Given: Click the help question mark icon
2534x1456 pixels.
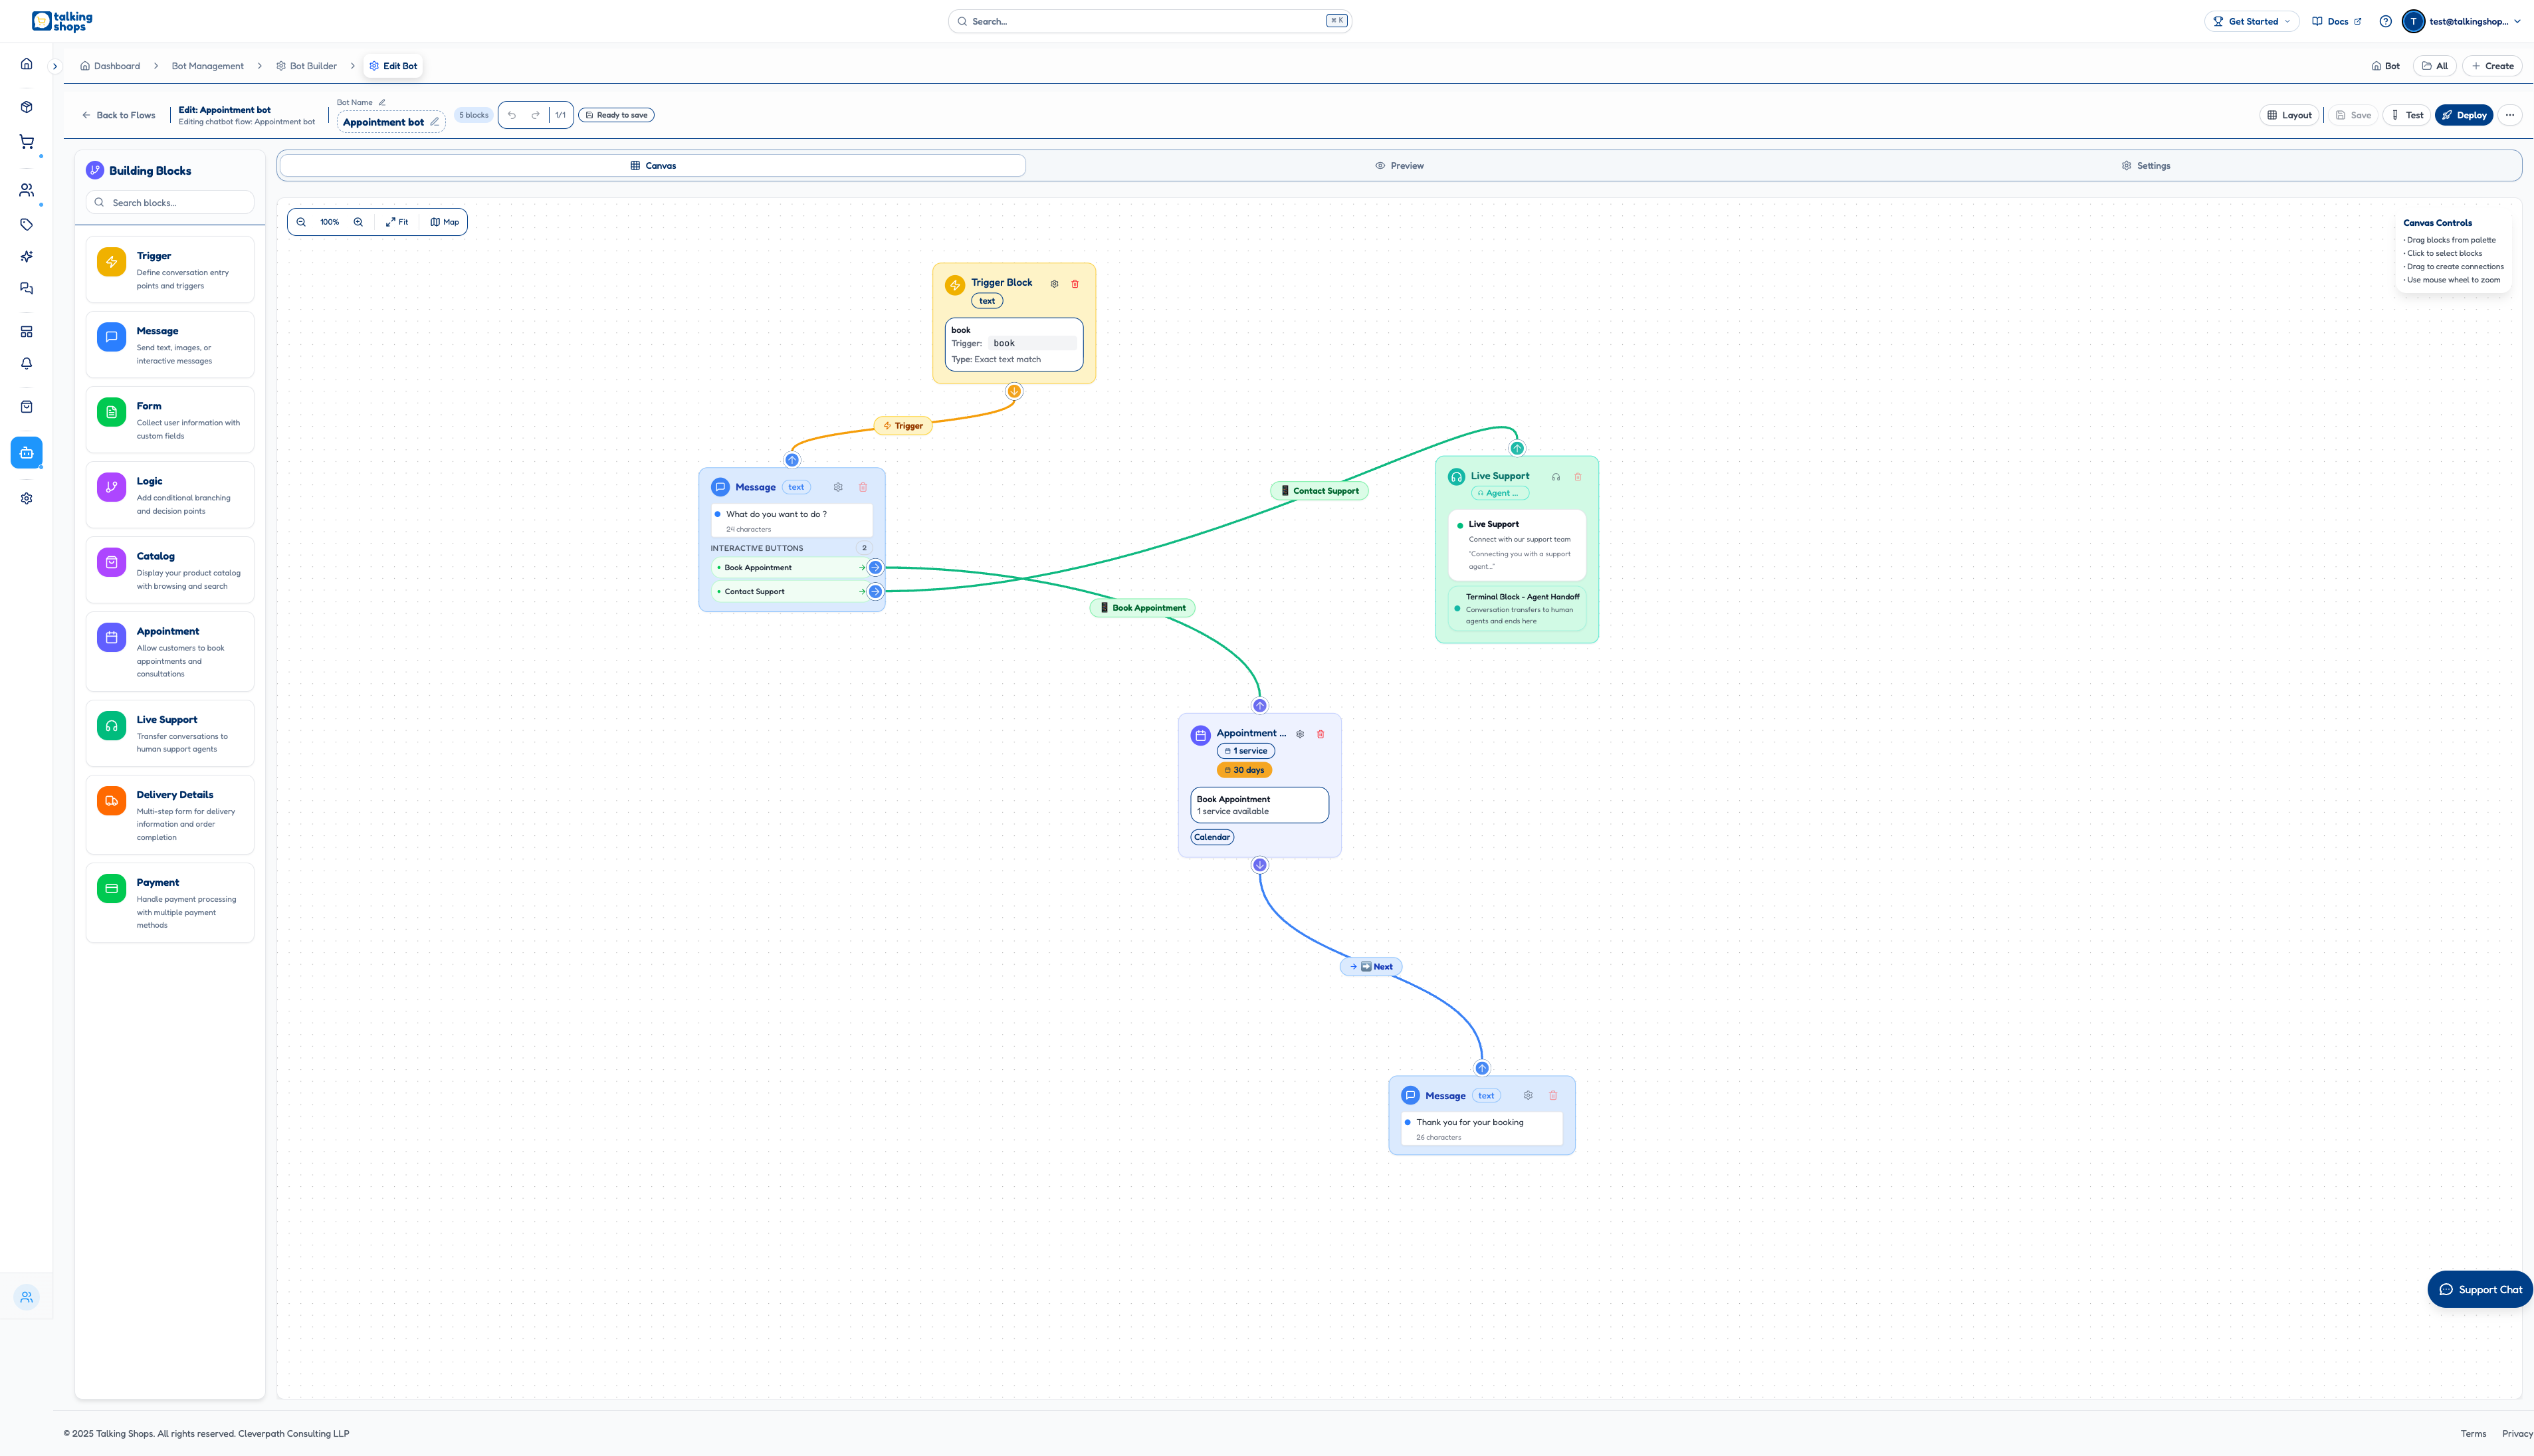Looking at the screenshot, I should coord(2385,20).
